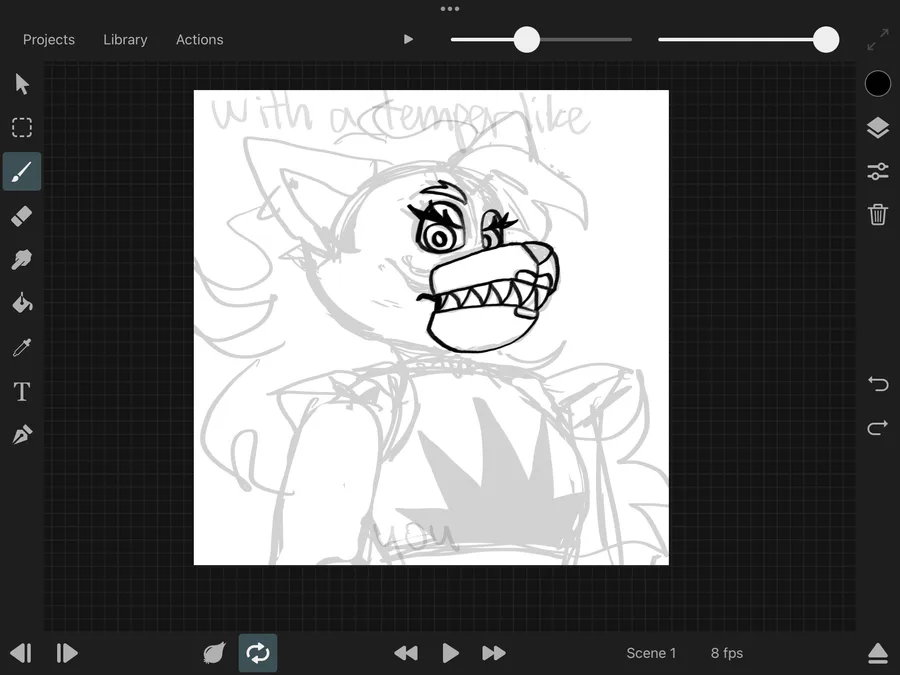Activate the Text tool
The height and width of the screenshot is (675, 900).
22,391
